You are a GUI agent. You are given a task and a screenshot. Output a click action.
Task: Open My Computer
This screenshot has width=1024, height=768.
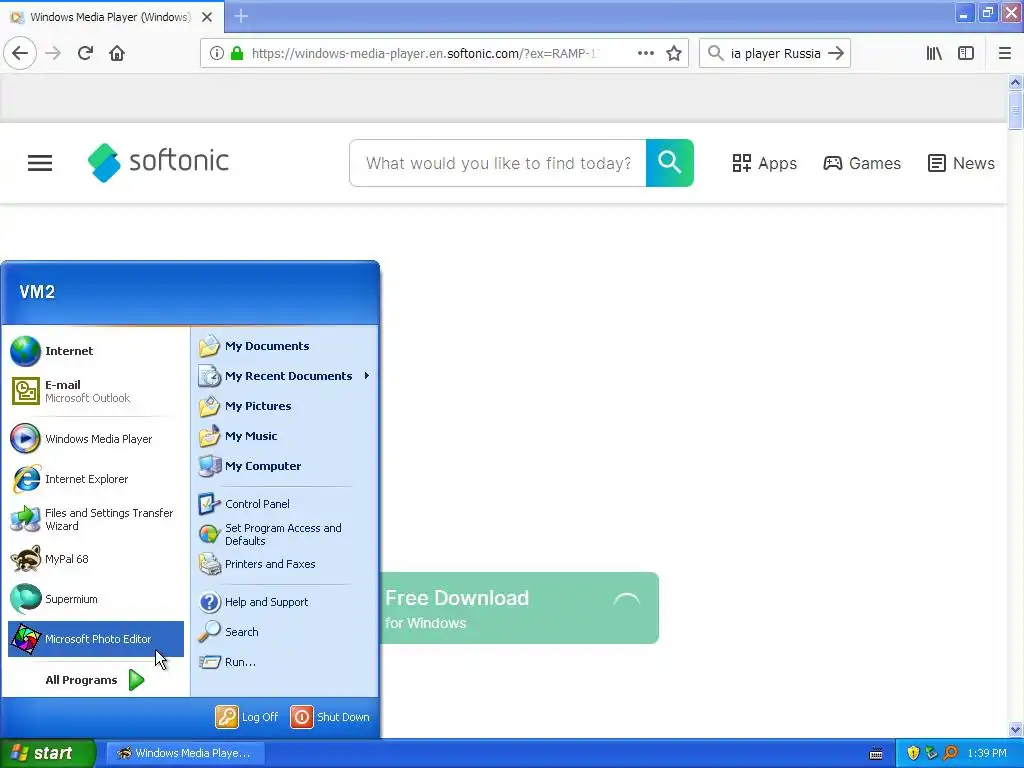pos(285,466)
